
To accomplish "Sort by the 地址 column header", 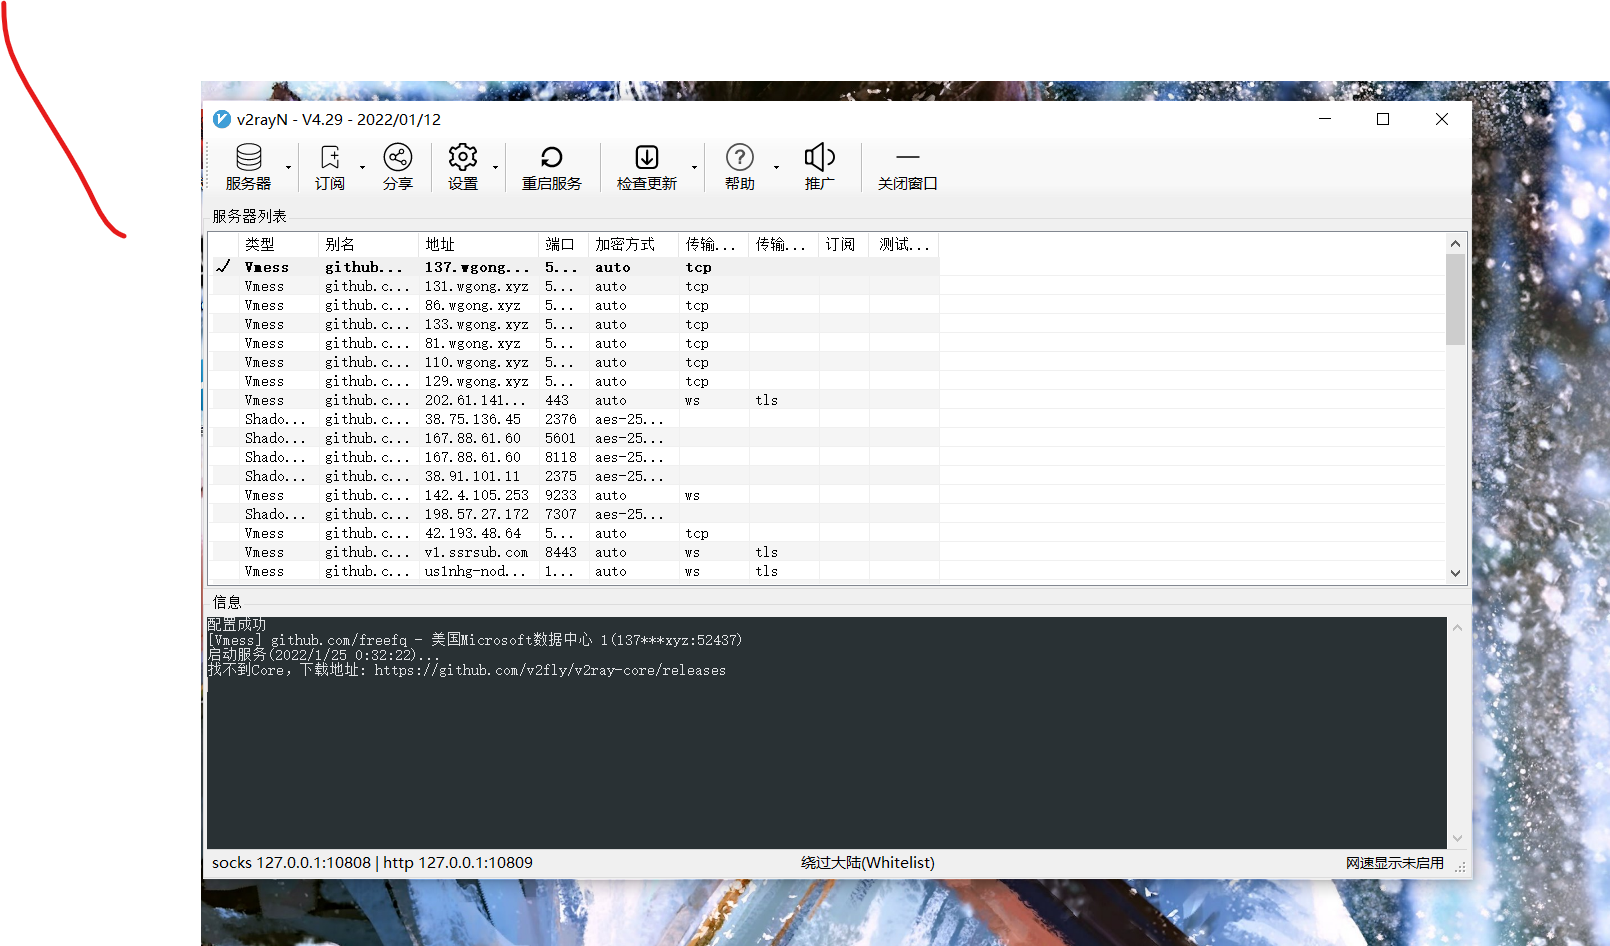I will (x=478, y=244).
